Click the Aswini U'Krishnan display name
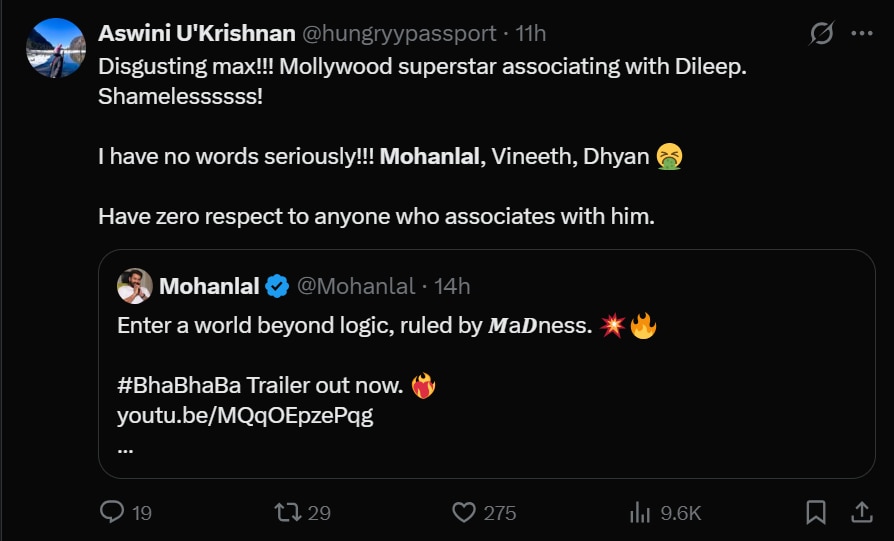 (197, 34)
